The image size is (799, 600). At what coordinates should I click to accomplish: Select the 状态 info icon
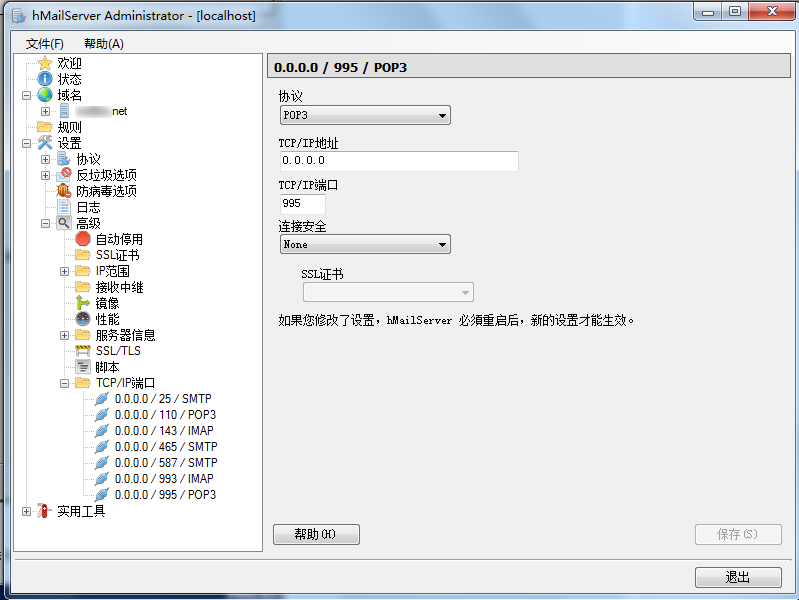click(44, 79)
